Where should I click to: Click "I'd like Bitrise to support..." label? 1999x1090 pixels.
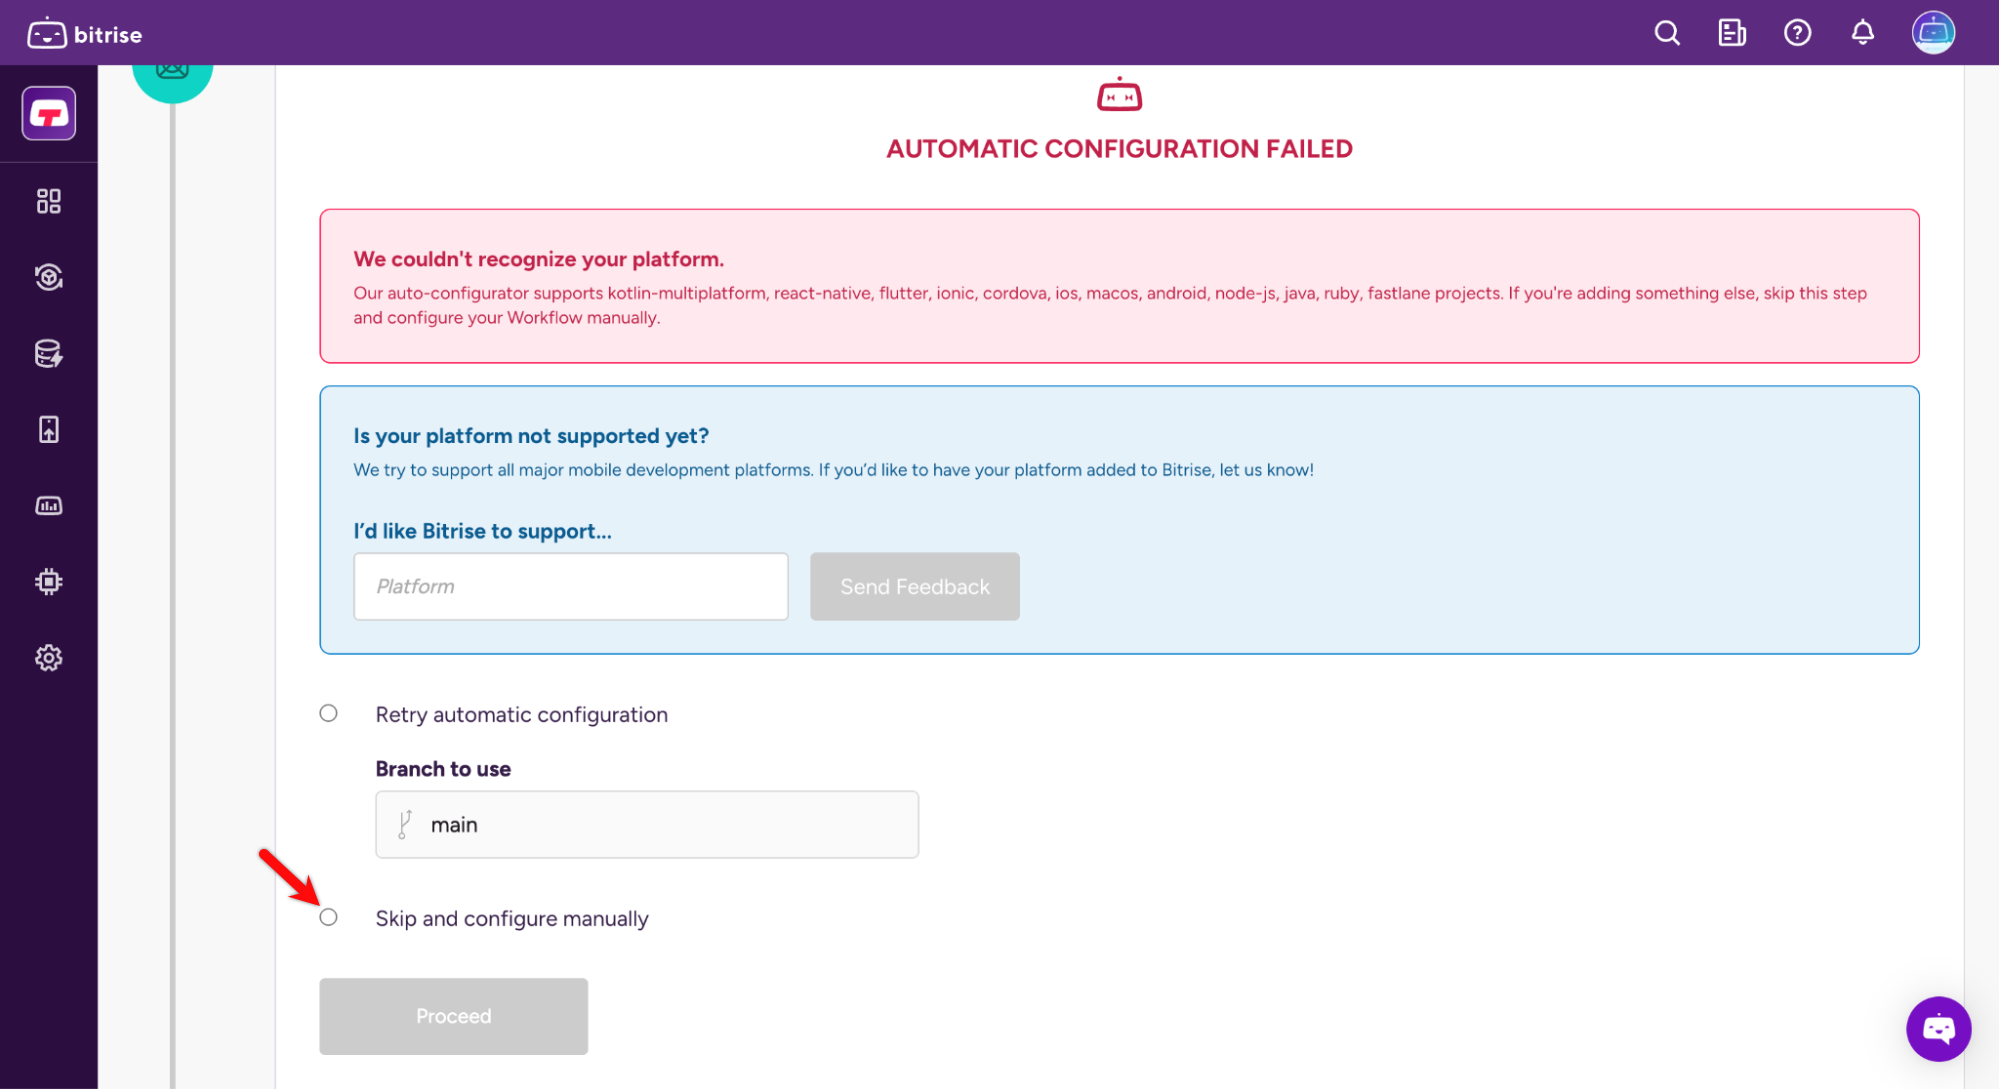click(483, 532)
